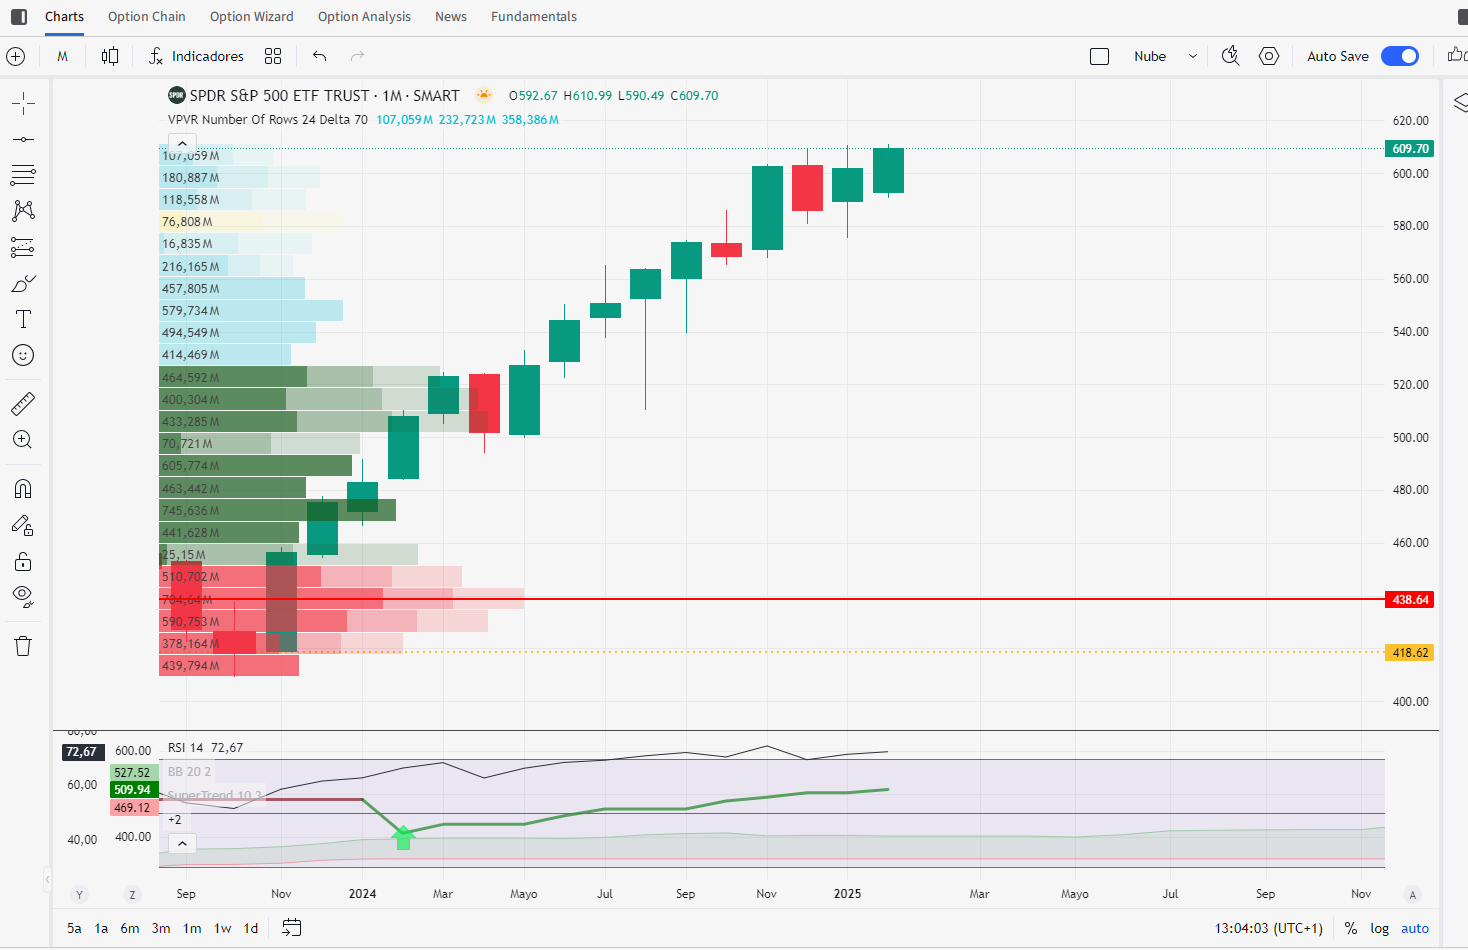1468x950 pixels.
Task: Toggle hide all drawings eye icon
Action: tap(23, 597)
